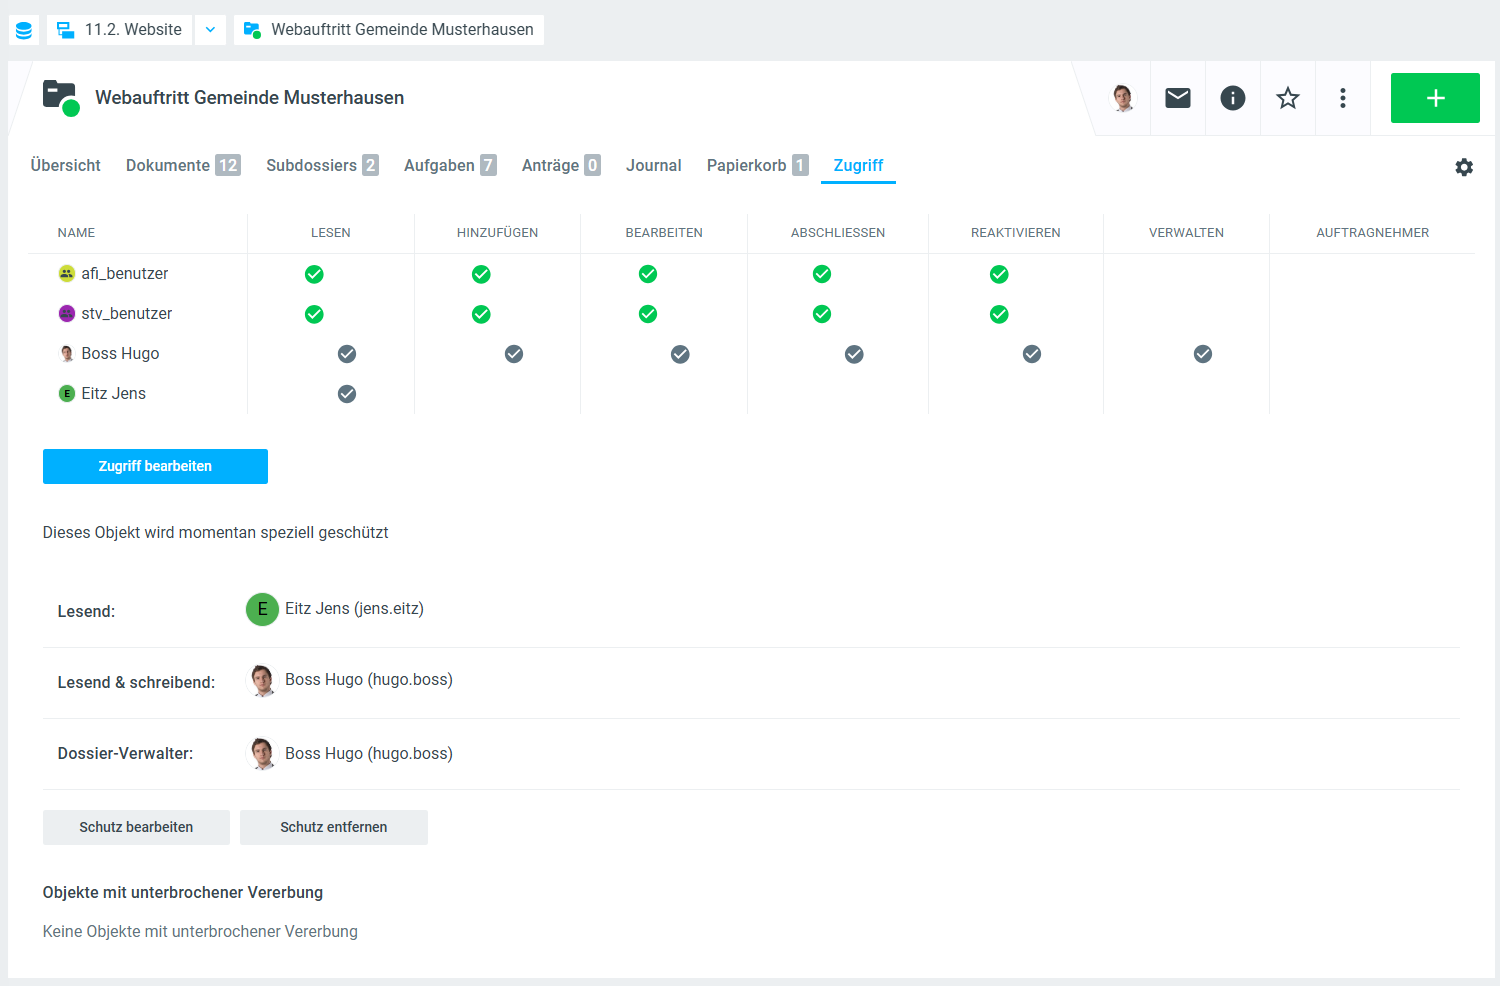Image resolution: width=1500 pixels, height=986 pixels.
Task: Toggle Verwalten checkmark for Boss Hugo
Action: coord(1203,354)
